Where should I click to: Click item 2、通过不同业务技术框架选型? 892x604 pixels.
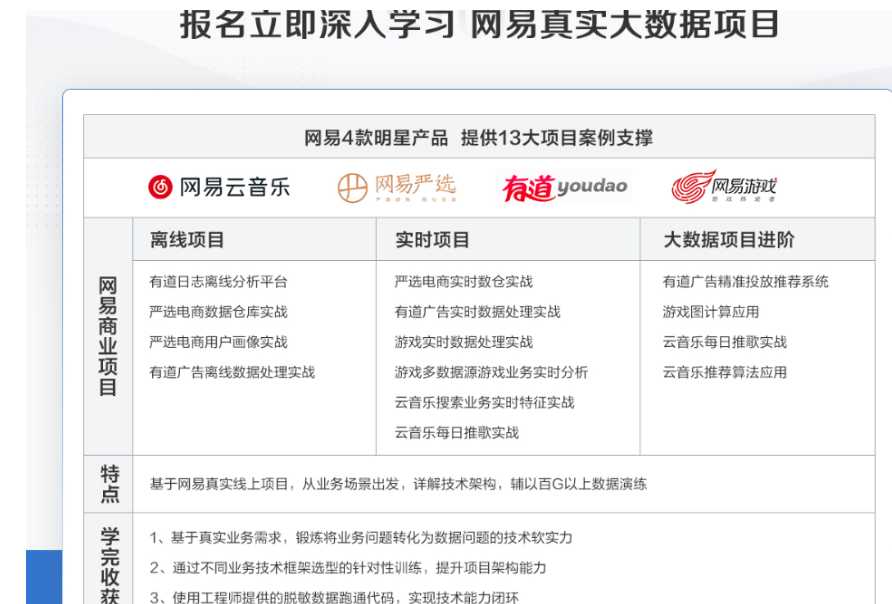348,568
